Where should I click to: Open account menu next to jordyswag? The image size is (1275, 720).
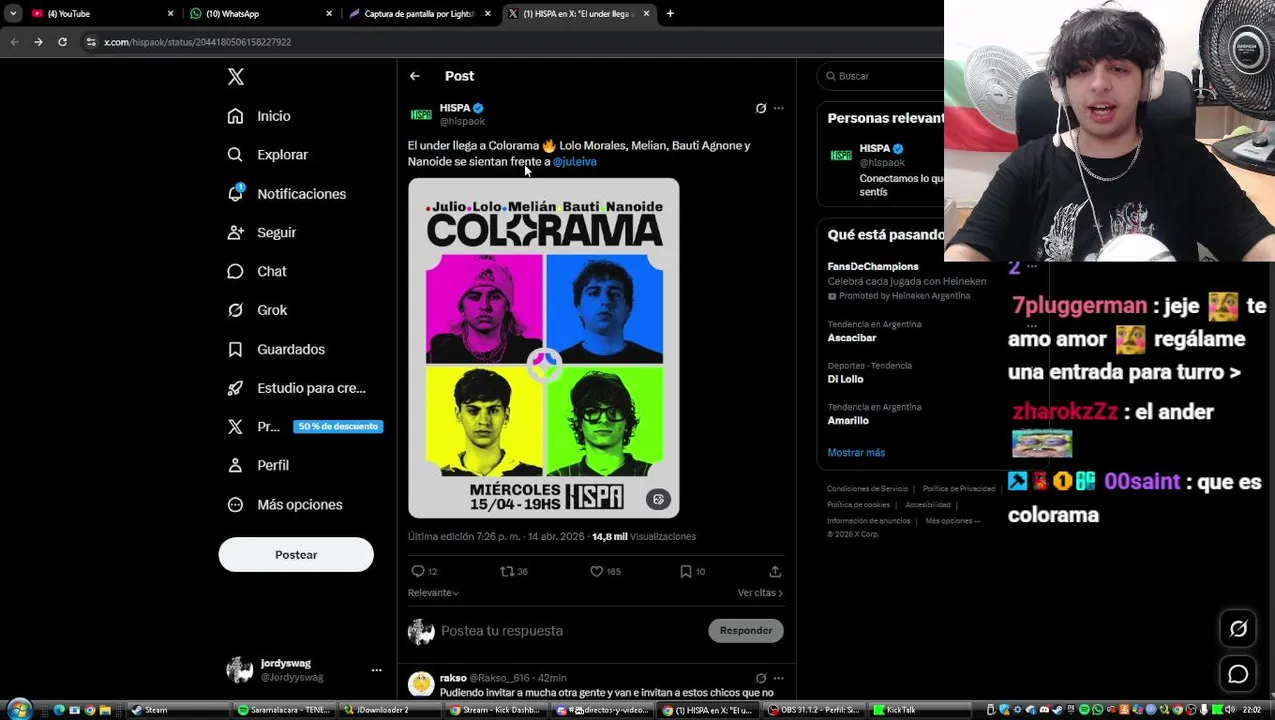point(377,670)
